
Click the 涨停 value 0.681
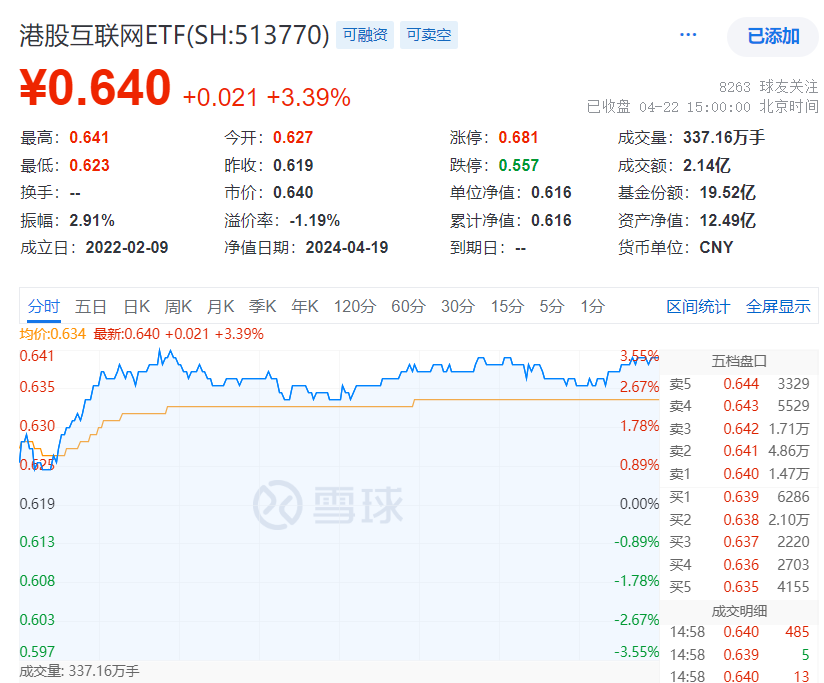pyautogui.click(x=518, y=138)
